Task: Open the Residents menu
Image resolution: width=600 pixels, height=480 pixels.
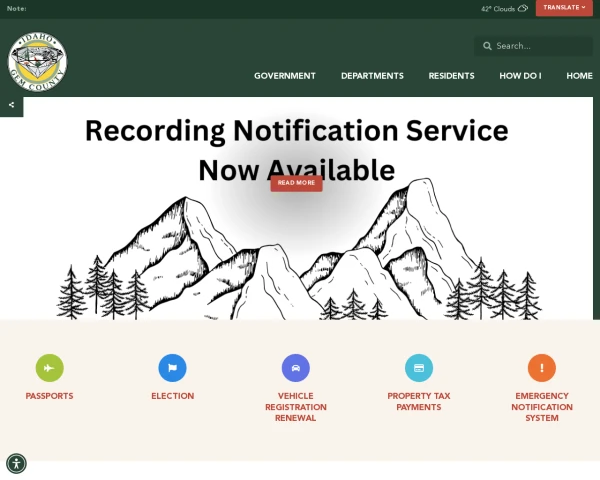Action: tap(452, 76)
